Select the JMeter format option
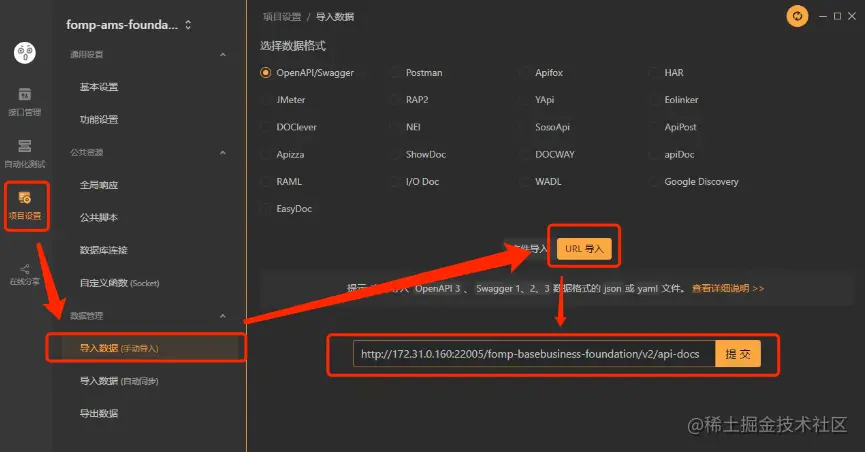The height and width of the screenshot is (452, 865). tap(283, 100)
